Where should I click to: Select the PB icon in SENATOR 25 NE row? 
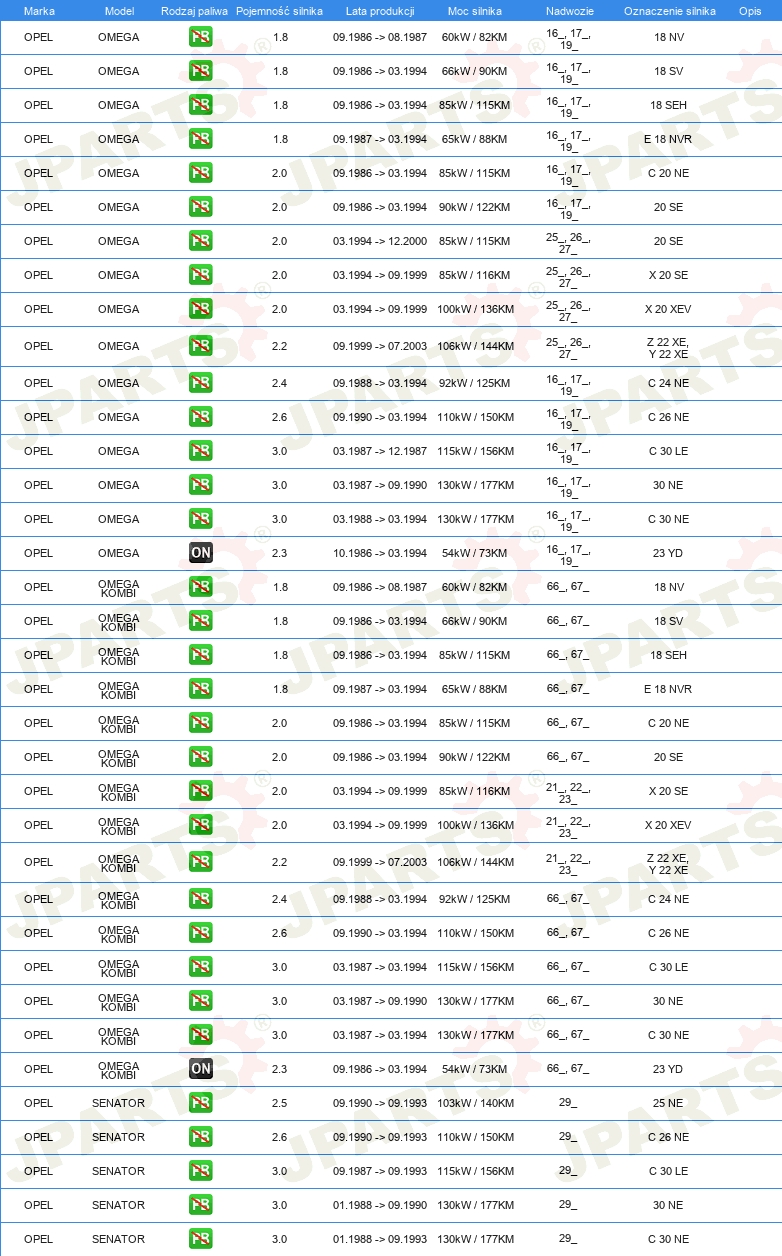pyautogui.click(x=201, y=1103)
